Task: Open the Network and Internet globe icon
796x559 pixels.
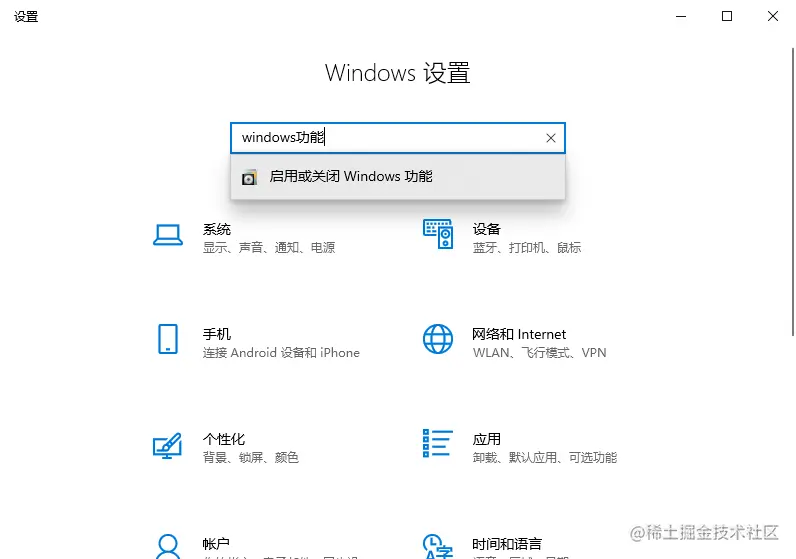Action: coord(438,339)
